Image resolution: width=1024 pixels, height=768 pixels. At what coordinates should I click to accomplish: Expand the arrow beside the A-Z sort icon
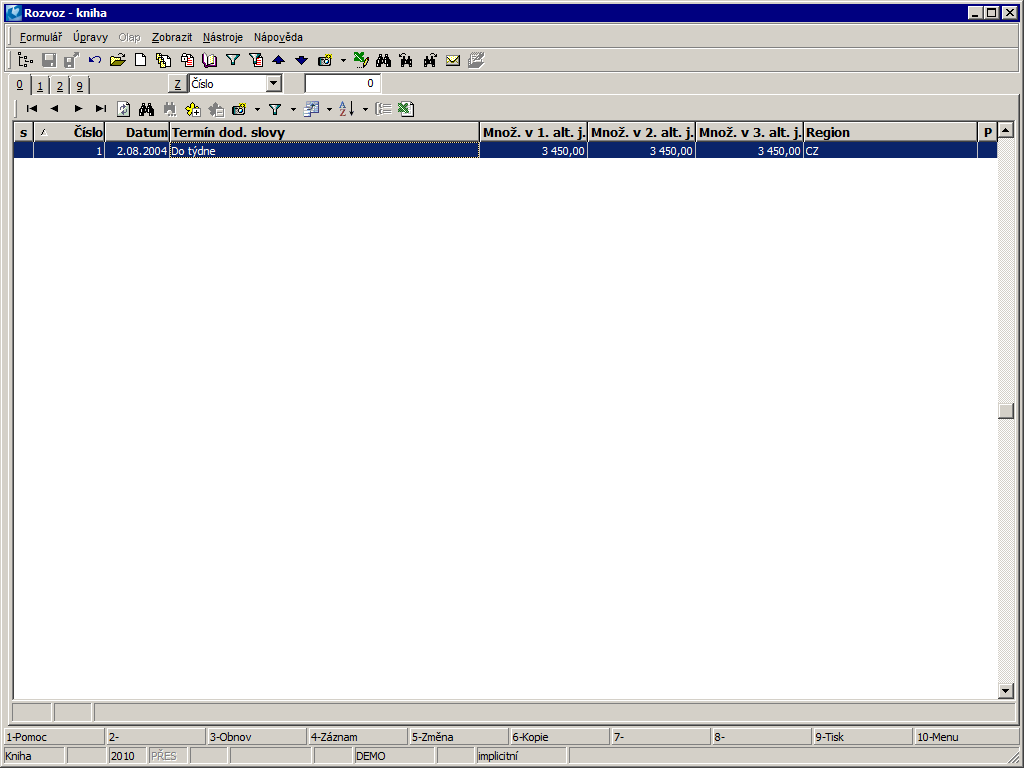point(365,109)
